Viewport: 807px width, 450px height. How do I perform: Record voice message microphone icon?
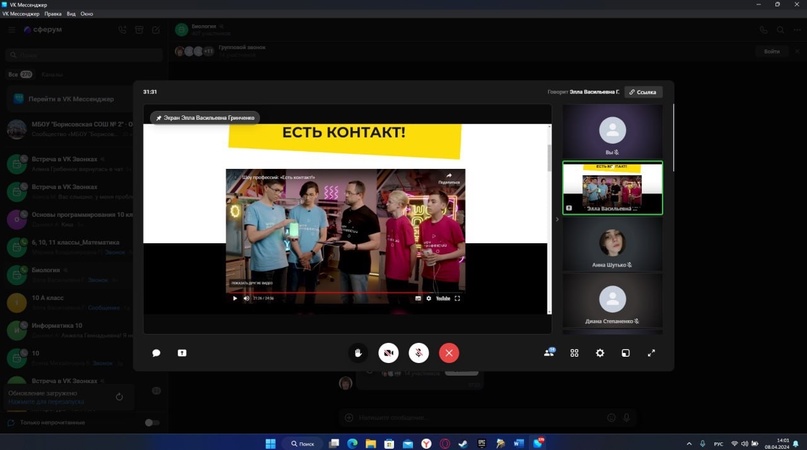[x=626, y=418]
